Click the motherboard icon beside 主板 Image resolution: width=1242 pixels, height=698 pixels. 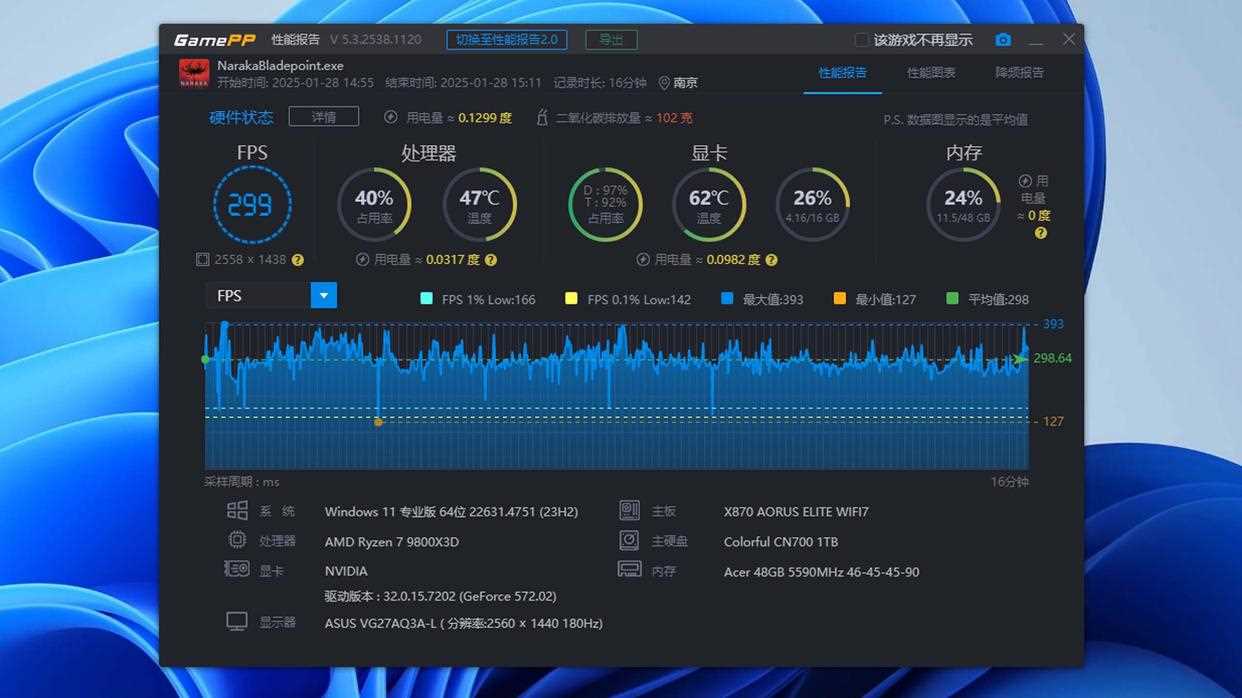pos(629,511)
